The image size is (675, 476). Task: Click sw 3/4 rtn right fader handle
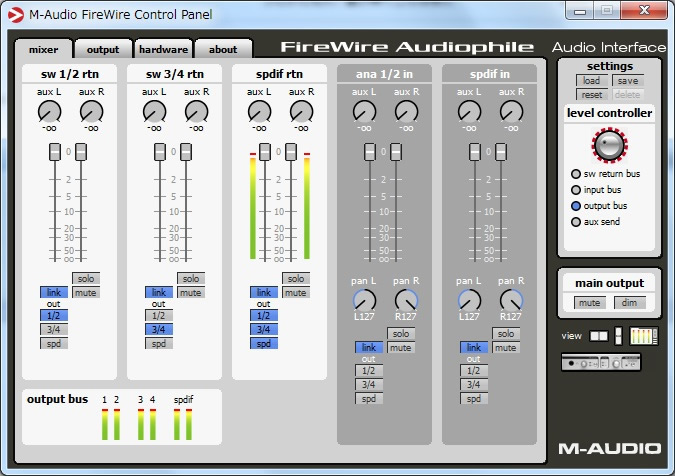pos(186,152)
